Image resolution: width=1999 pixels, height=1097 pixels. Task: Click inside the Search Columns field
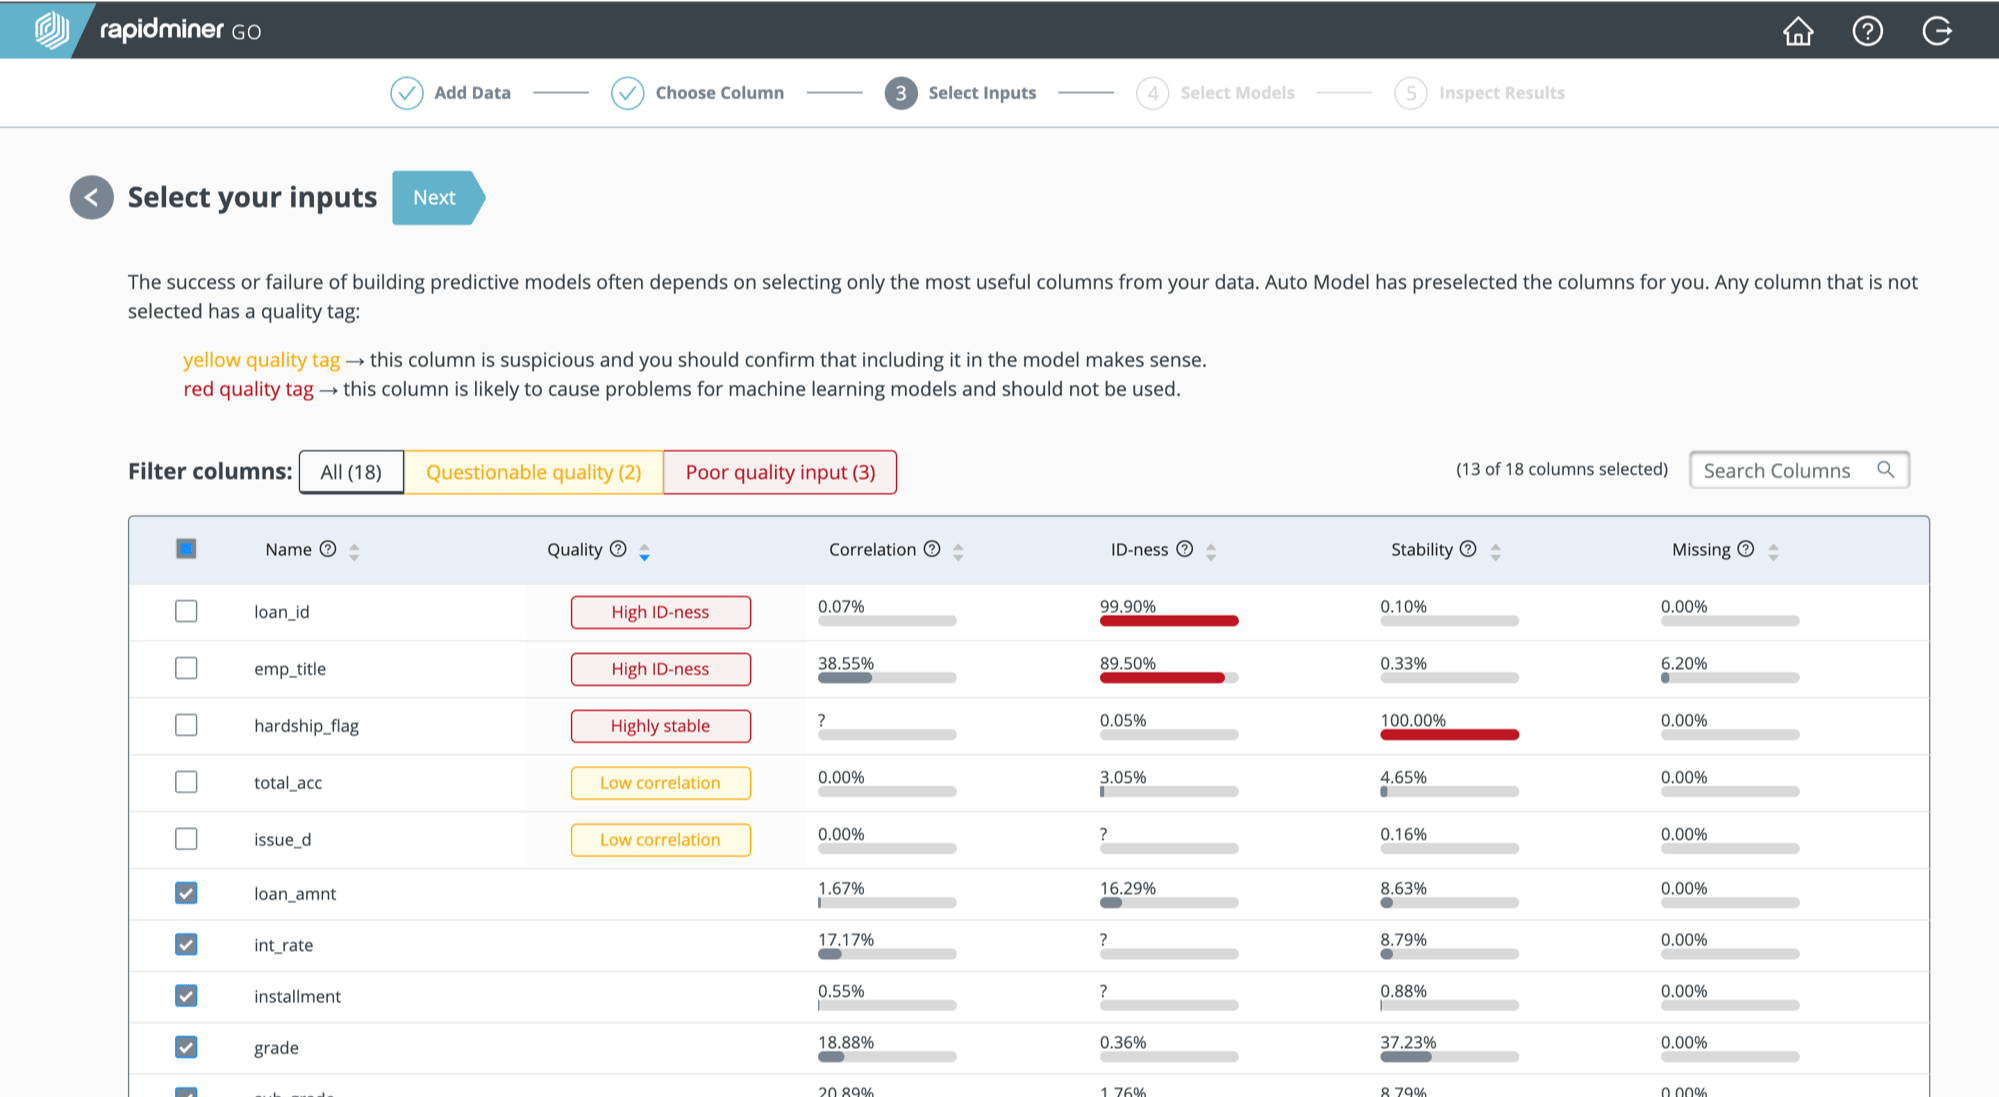pos(1780,470)
